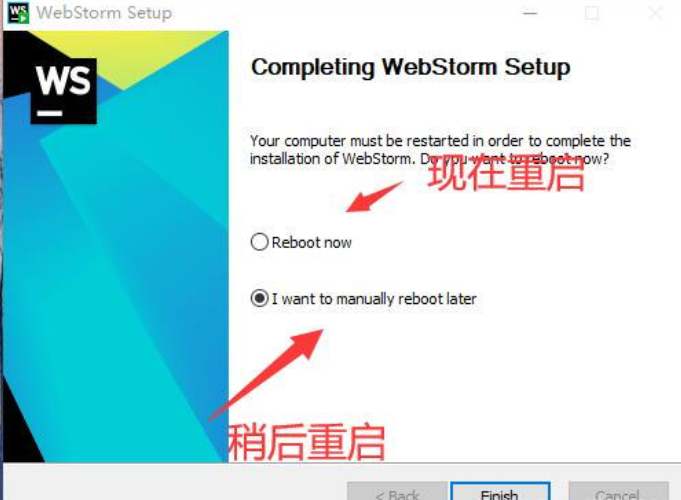Click the "Reboot now" label text
The width and height of the screenshot is (681, 500).
click(x=311, y=242)
